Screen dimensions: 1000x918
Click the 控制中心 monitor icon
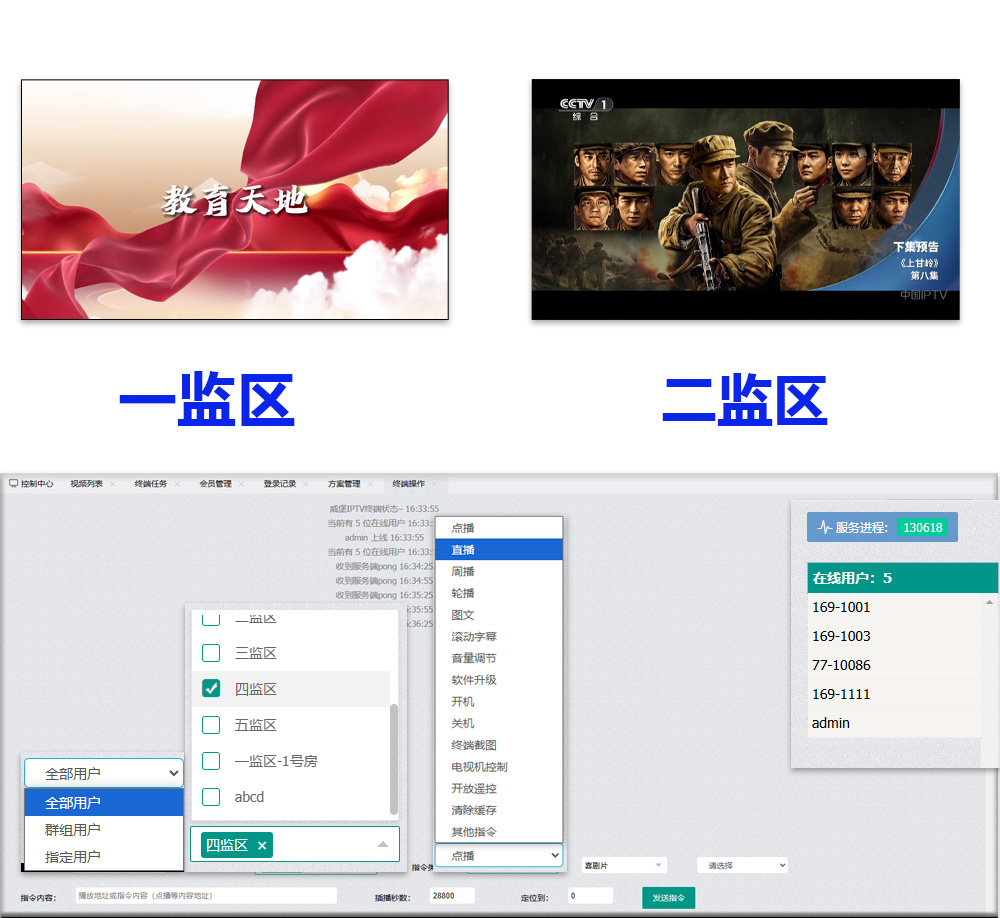pos(13,483)
